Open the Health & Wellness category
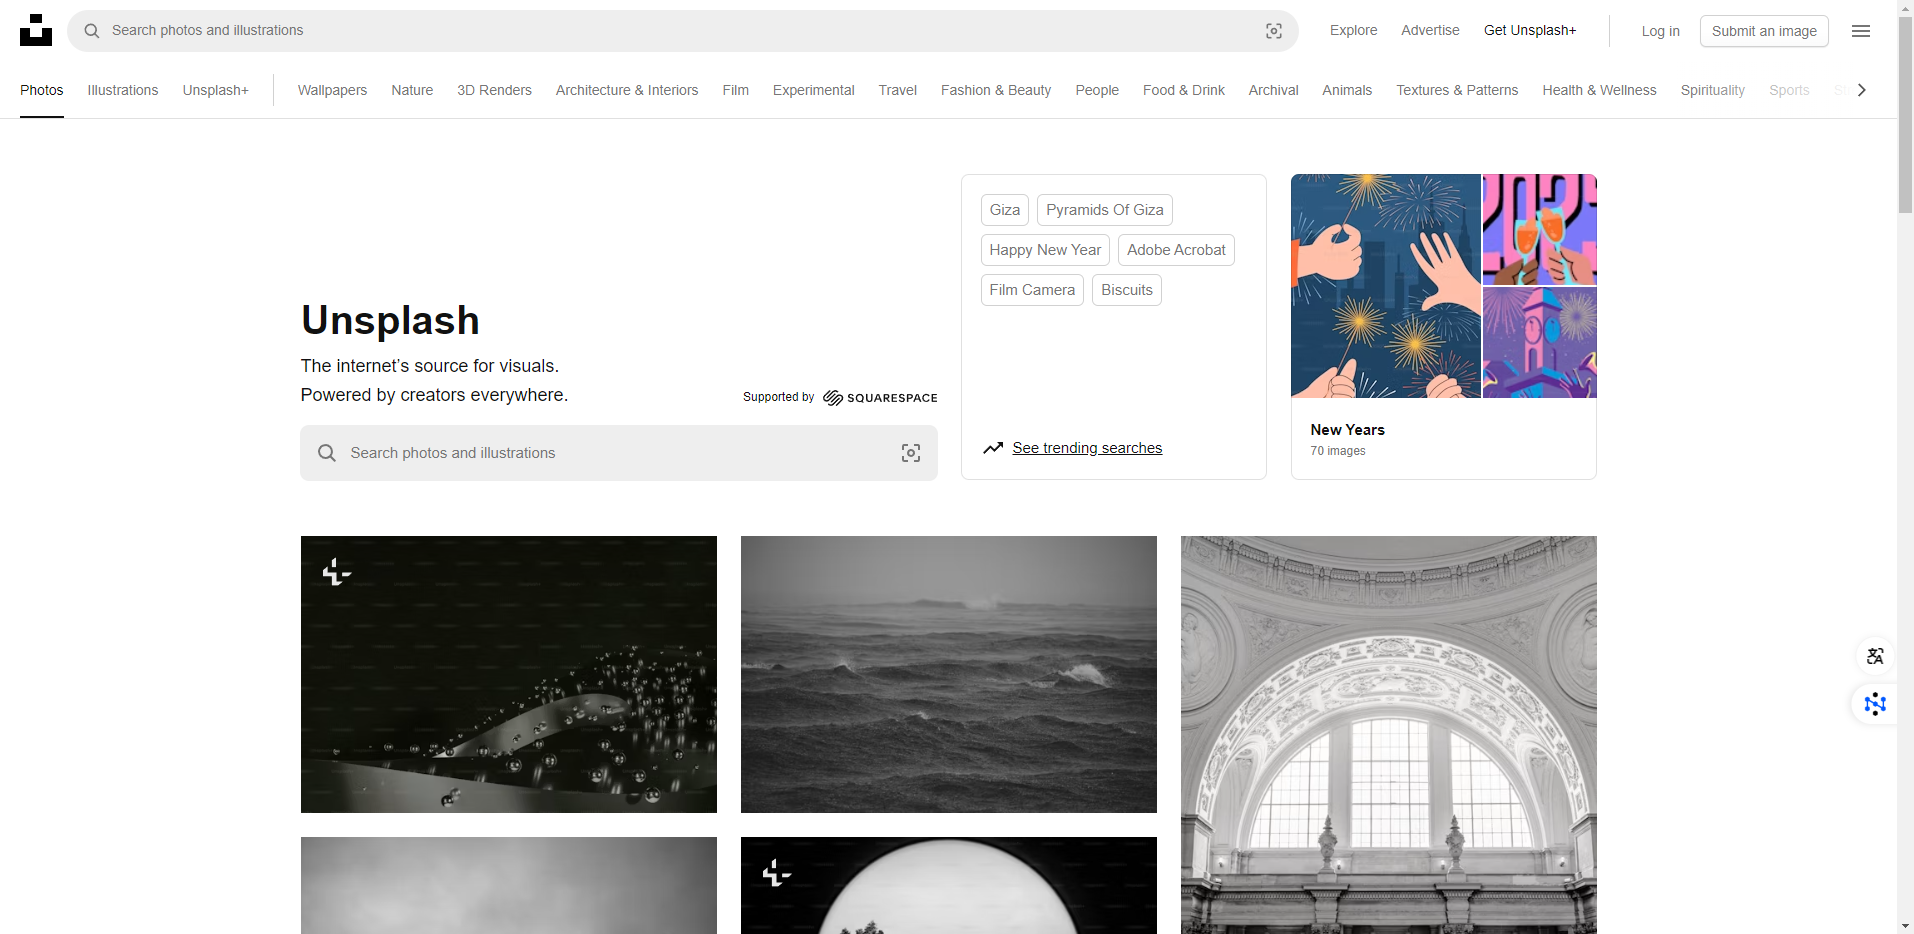The width and height of the screenshot is (1914, 934). click(x=1599, y=90)
